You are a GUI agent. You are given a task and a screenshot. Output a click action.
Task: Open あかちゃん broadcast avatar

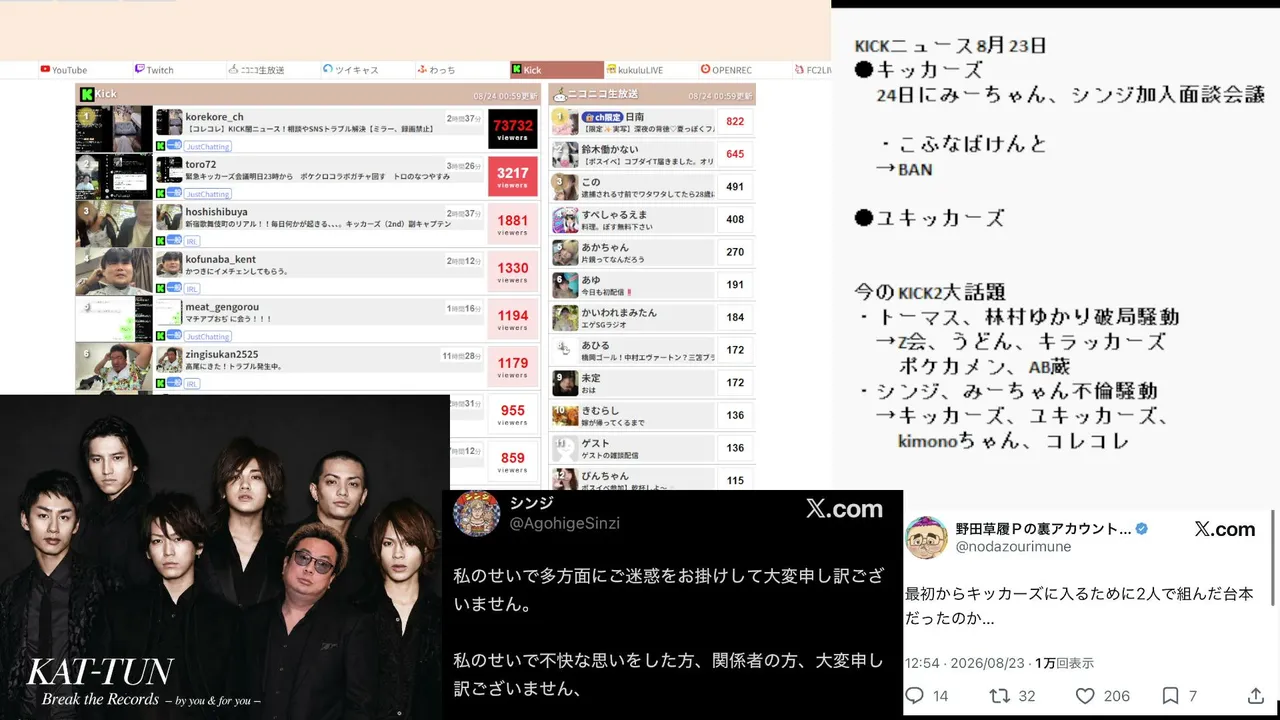pos(566,252)
